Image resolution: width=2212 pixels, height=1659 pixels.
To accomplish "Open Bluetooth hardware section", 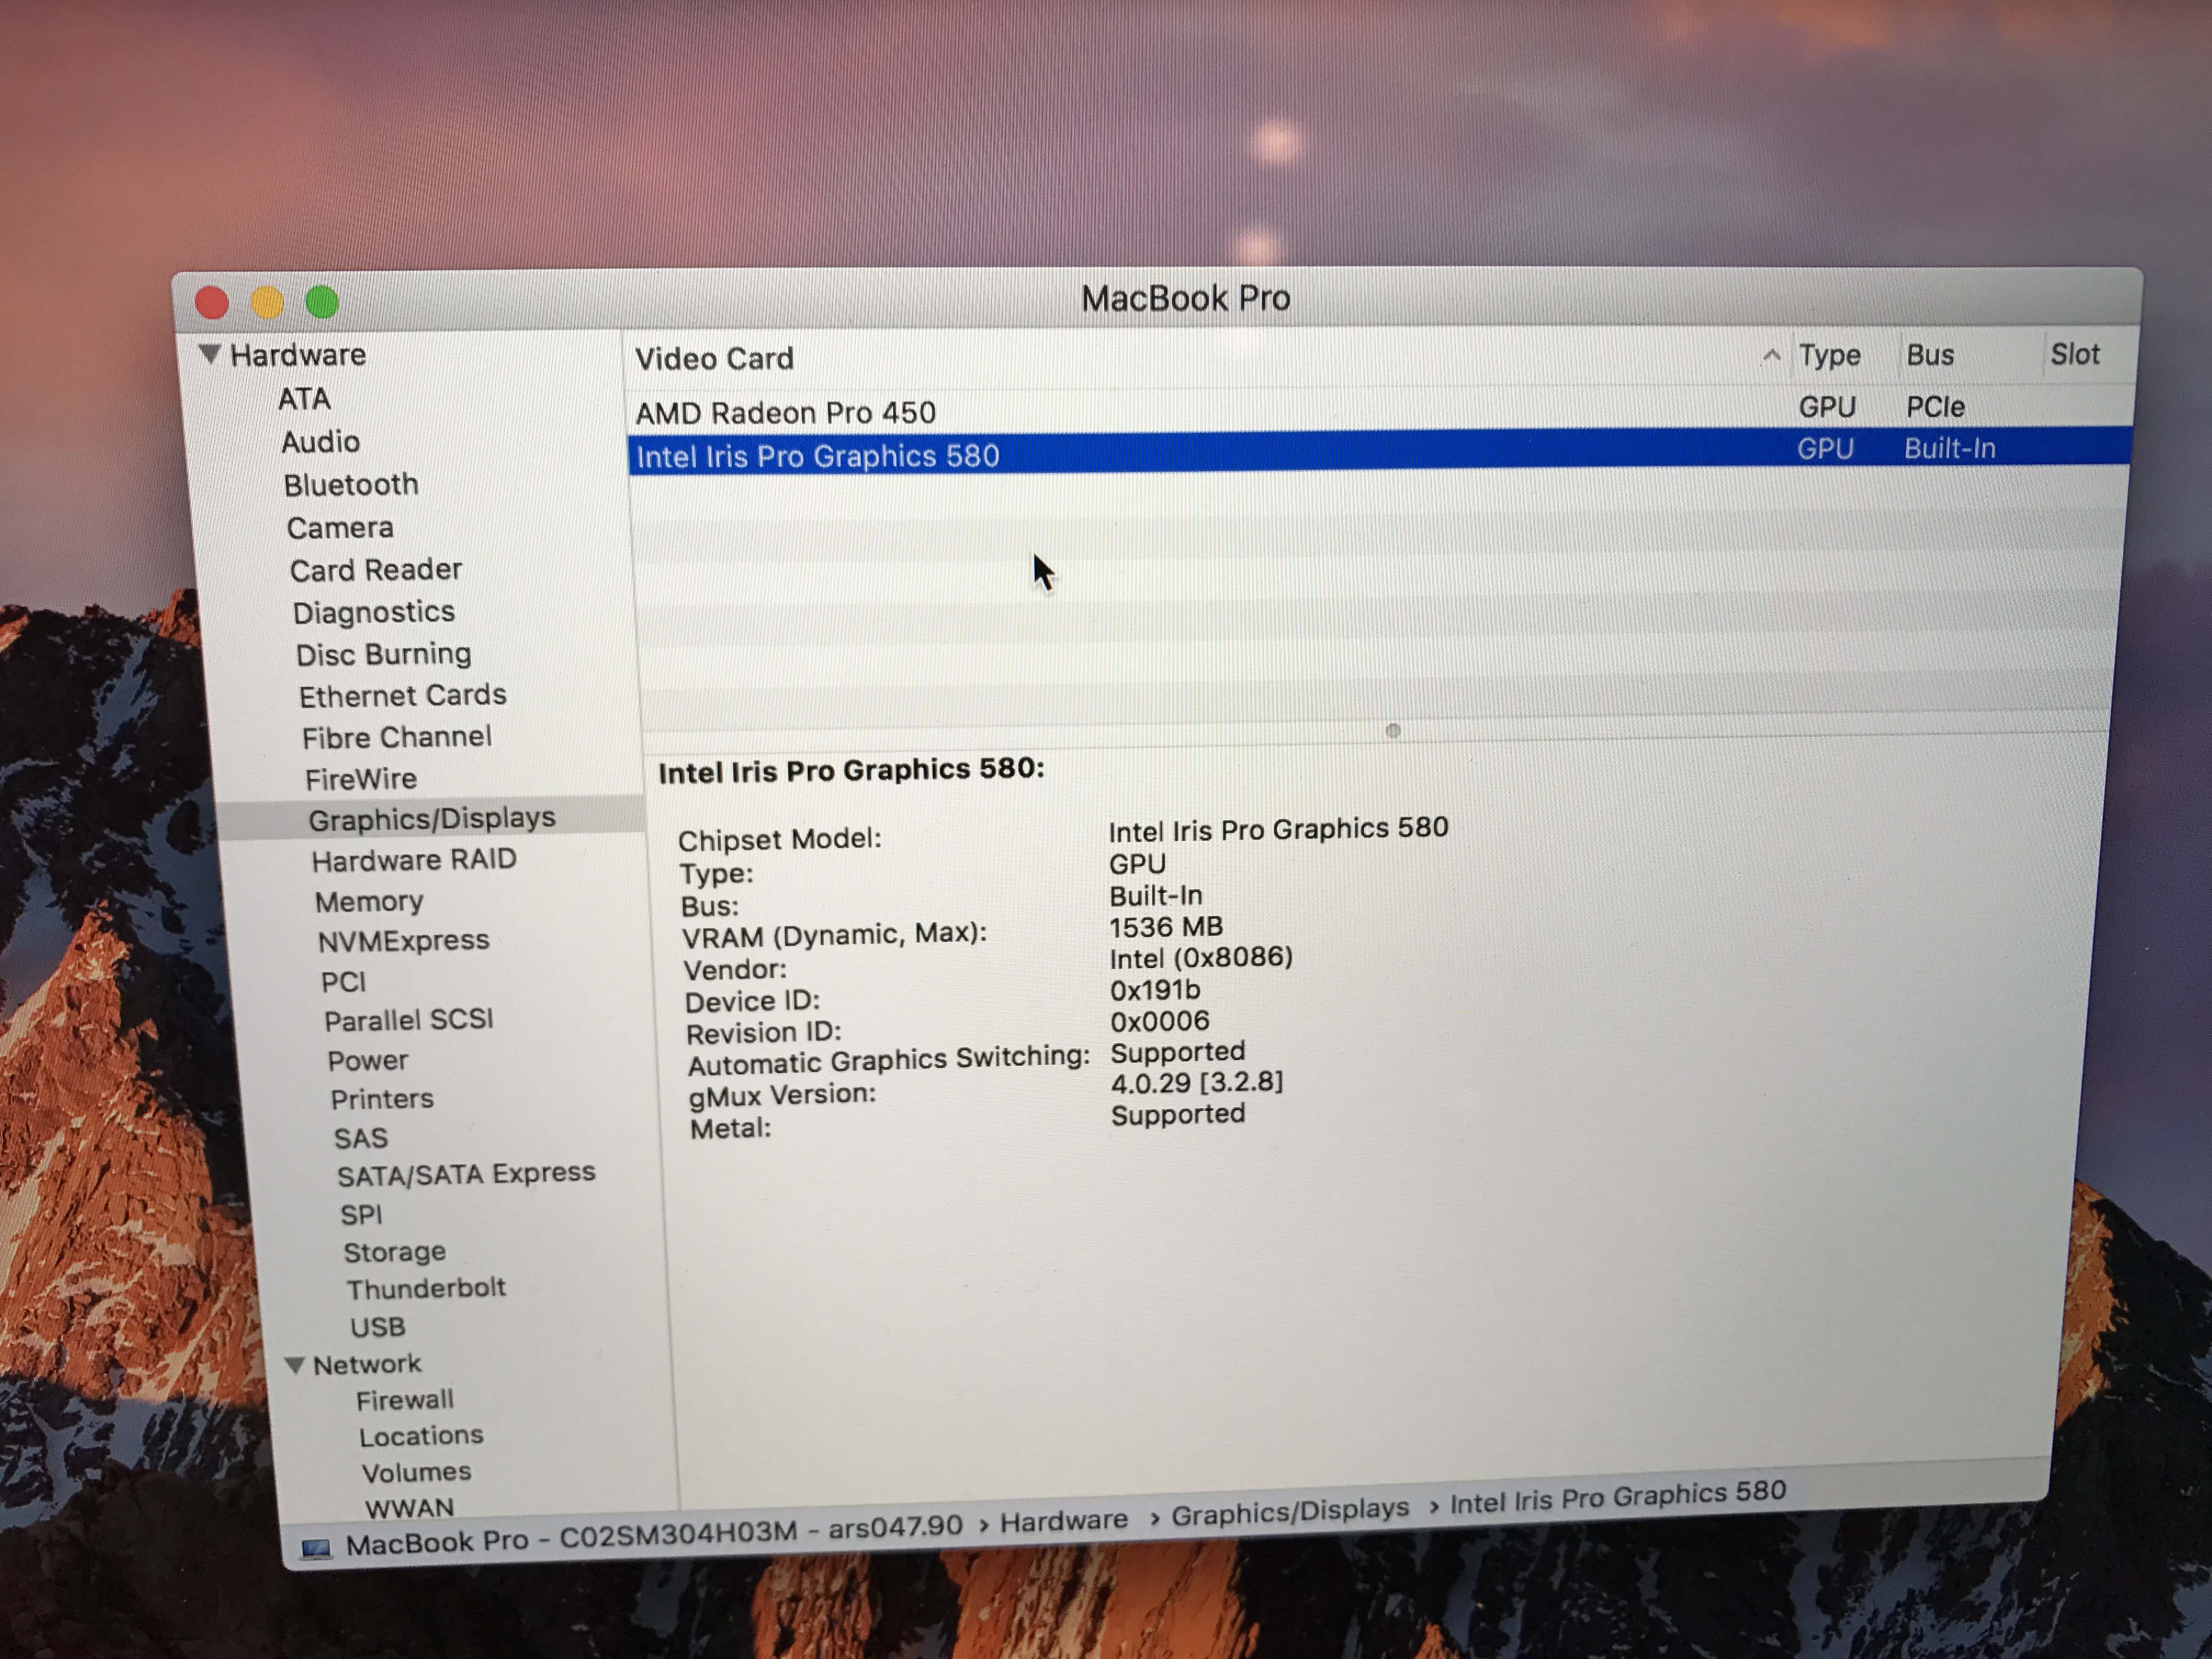I will 351,485.
